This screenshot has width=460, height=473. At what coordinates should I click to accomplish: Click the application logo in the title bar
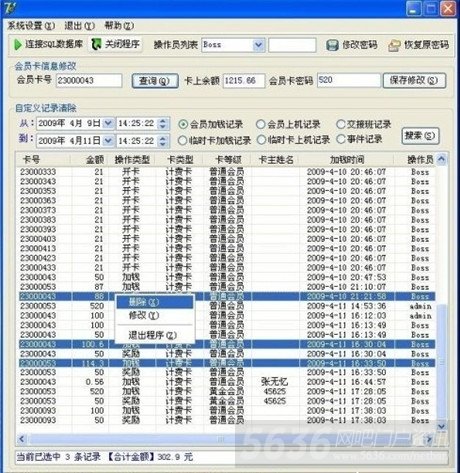[9, 8]
